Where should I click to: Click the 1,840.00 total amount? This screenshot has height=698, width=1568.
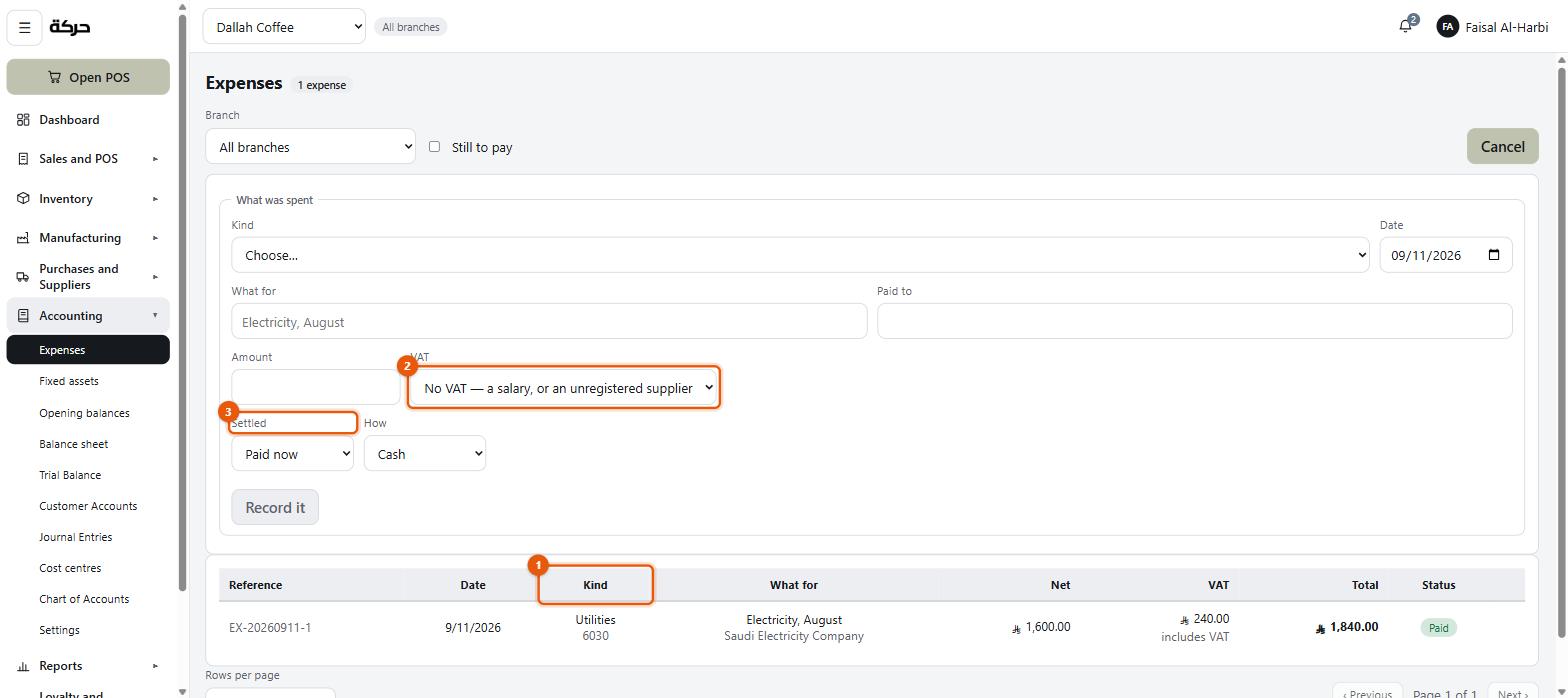(1347, 627)
